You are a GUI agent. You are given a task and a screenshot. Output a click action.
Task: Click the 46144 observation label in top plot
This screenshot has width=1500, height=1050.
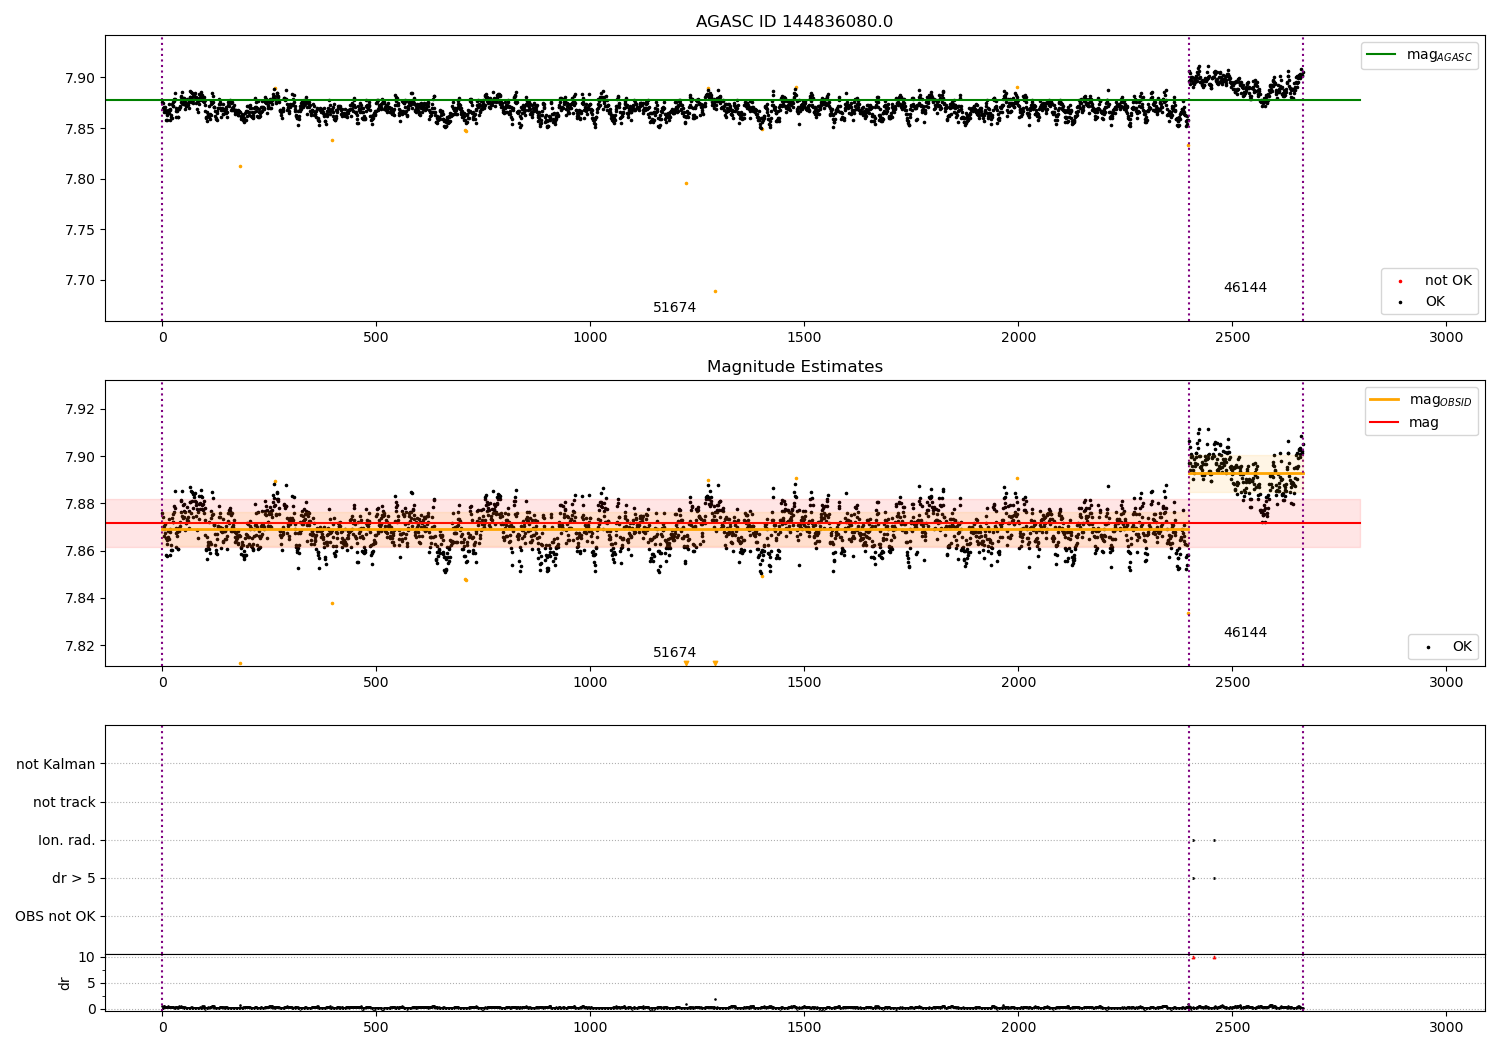(x=1245, y=288)
